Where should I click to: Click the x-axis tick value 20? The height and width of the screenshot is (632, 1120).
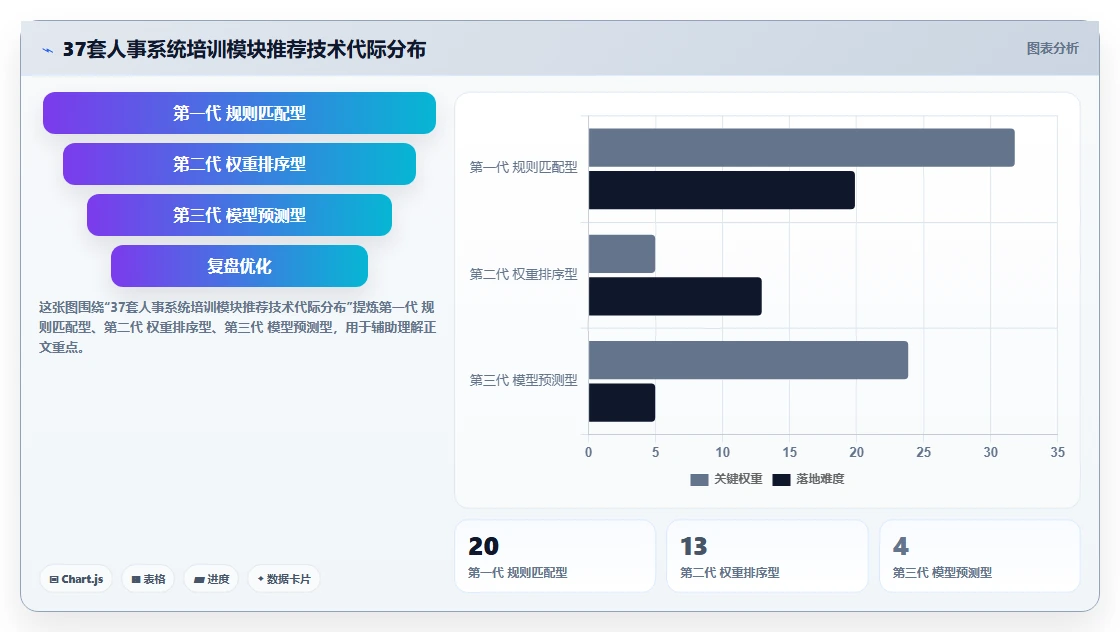856,452
